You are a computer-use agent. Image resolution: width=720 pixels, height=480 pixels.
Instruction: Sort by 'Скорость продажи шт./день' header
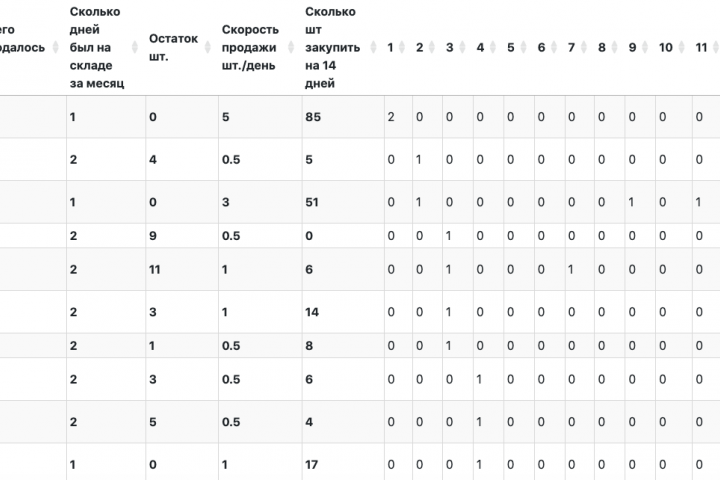250,47
